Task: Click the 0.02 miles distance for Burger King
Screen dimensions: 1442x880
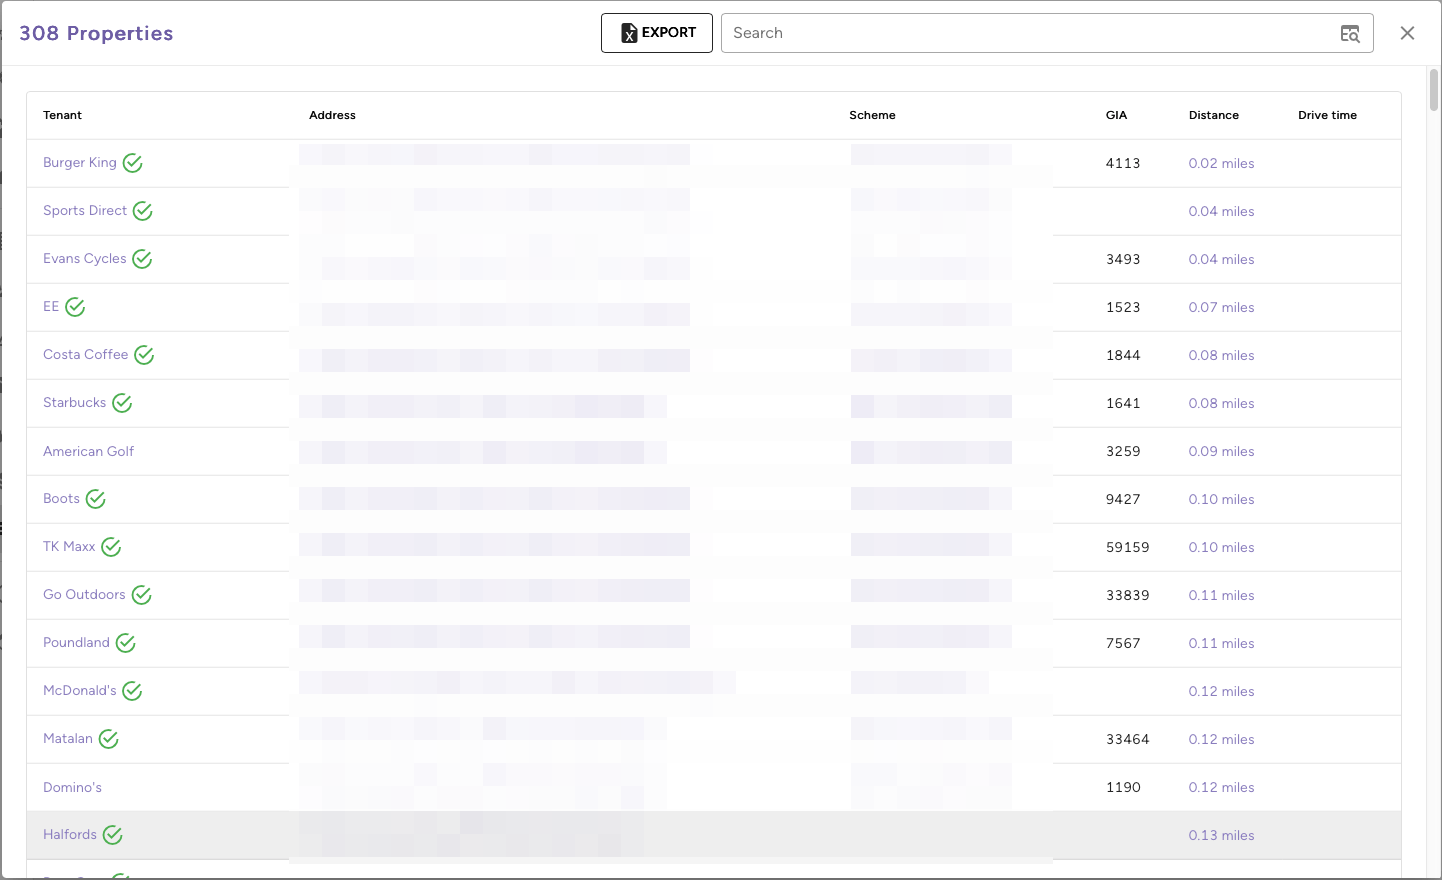Action: pyautogui.click(x=1221, y=163)
